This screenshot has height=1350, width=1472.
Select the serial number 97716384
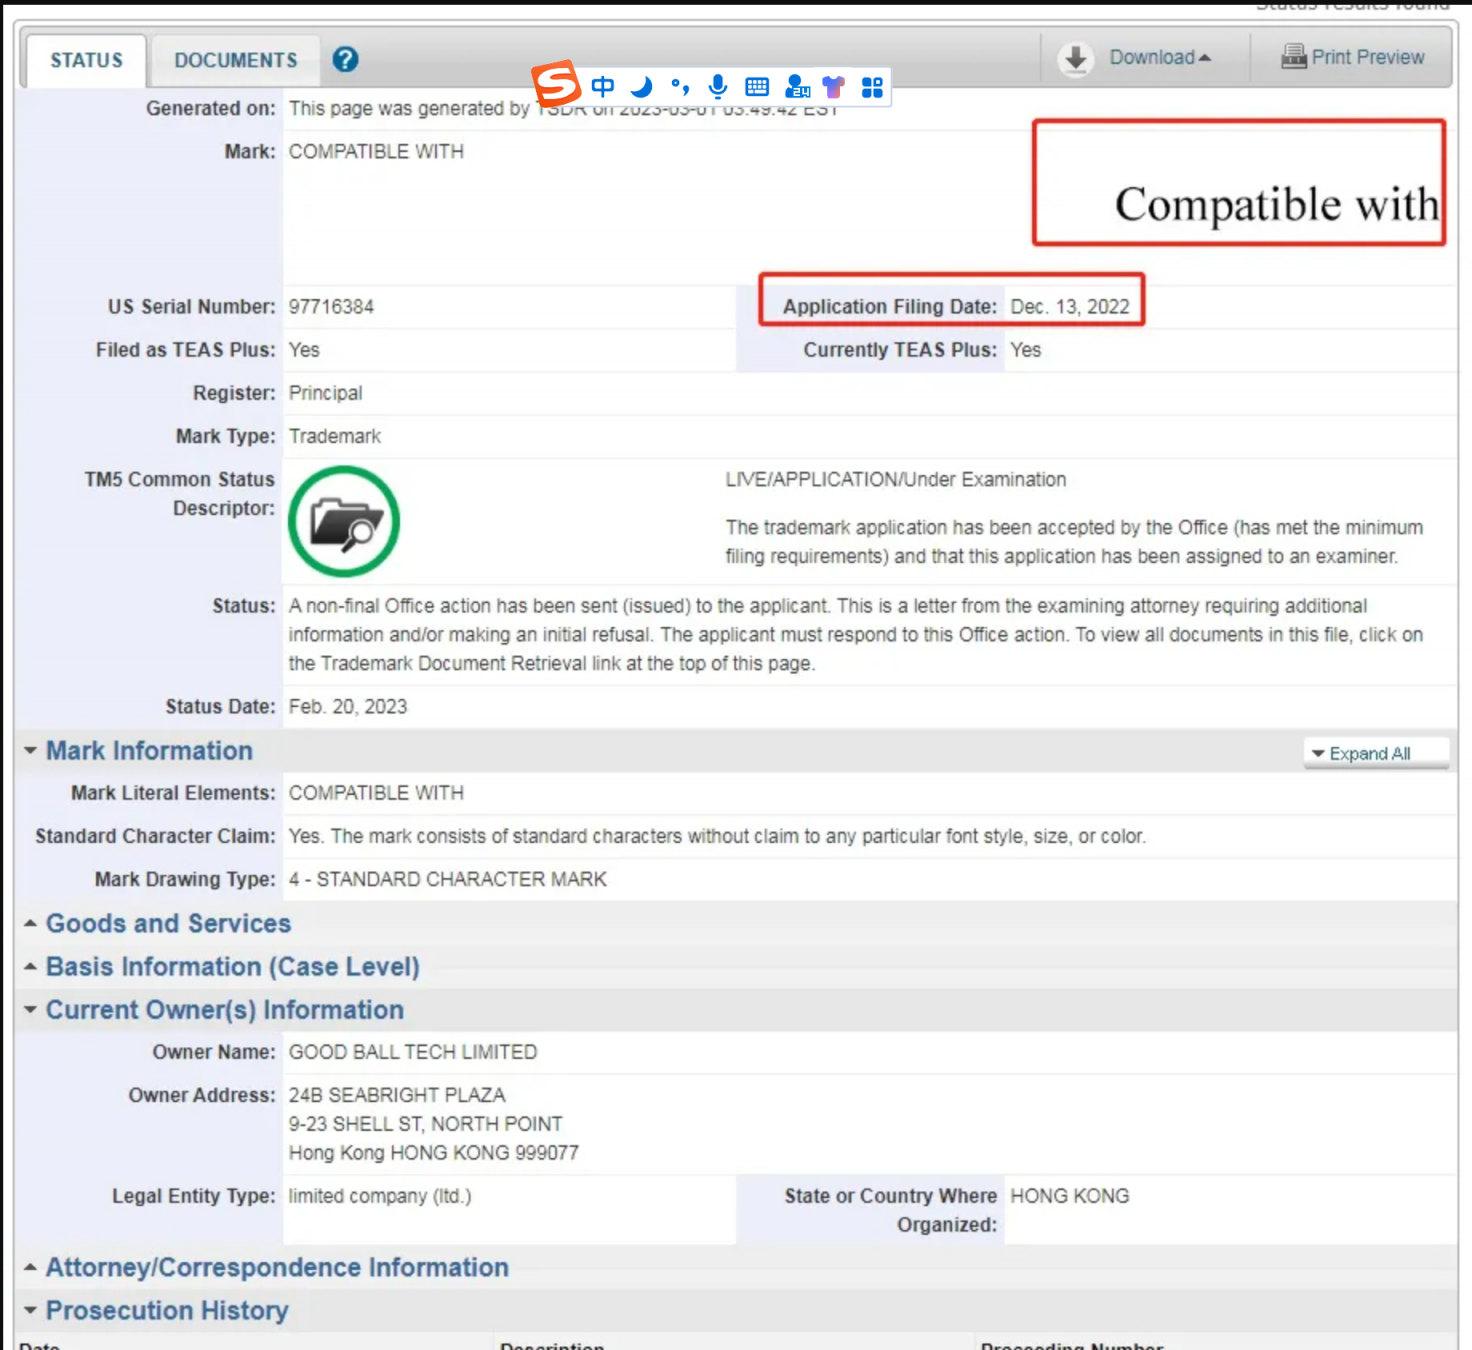pyautogui.click(x=331, y=307)
